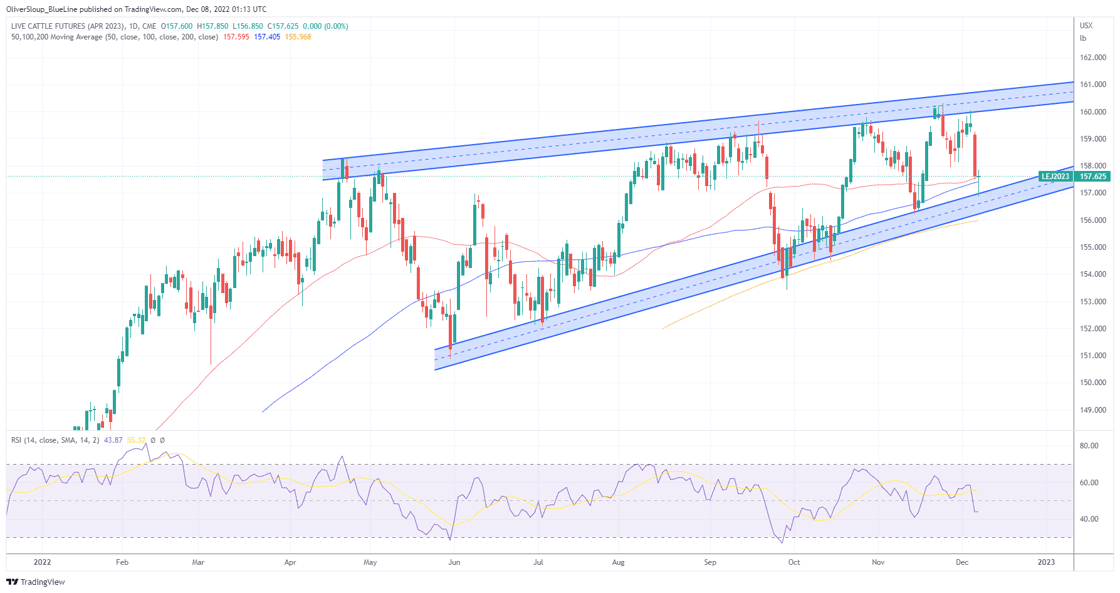Click the 2023 label on time axis
1120x593 pixels.
click(1046, 563)
